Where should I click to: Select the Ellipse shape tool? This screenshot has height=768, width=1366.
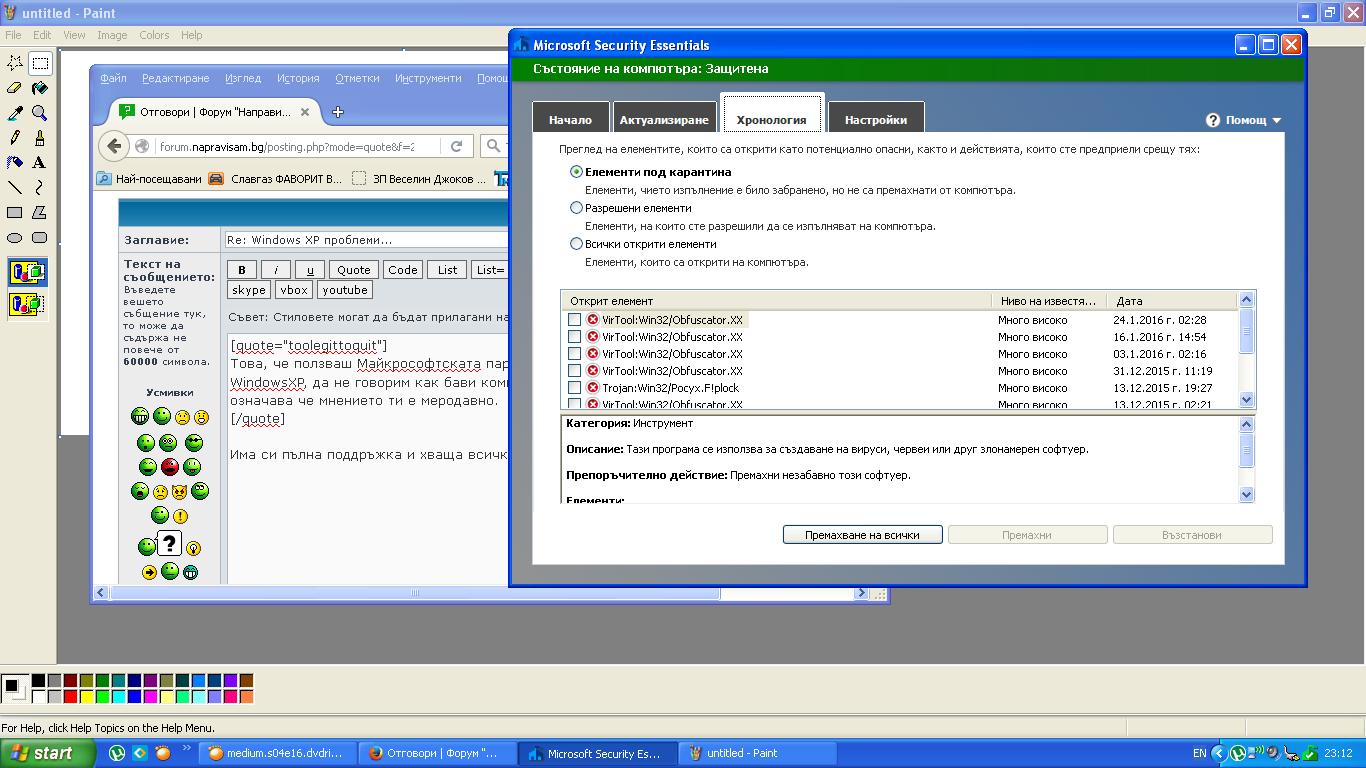click(x=15, y=238)
